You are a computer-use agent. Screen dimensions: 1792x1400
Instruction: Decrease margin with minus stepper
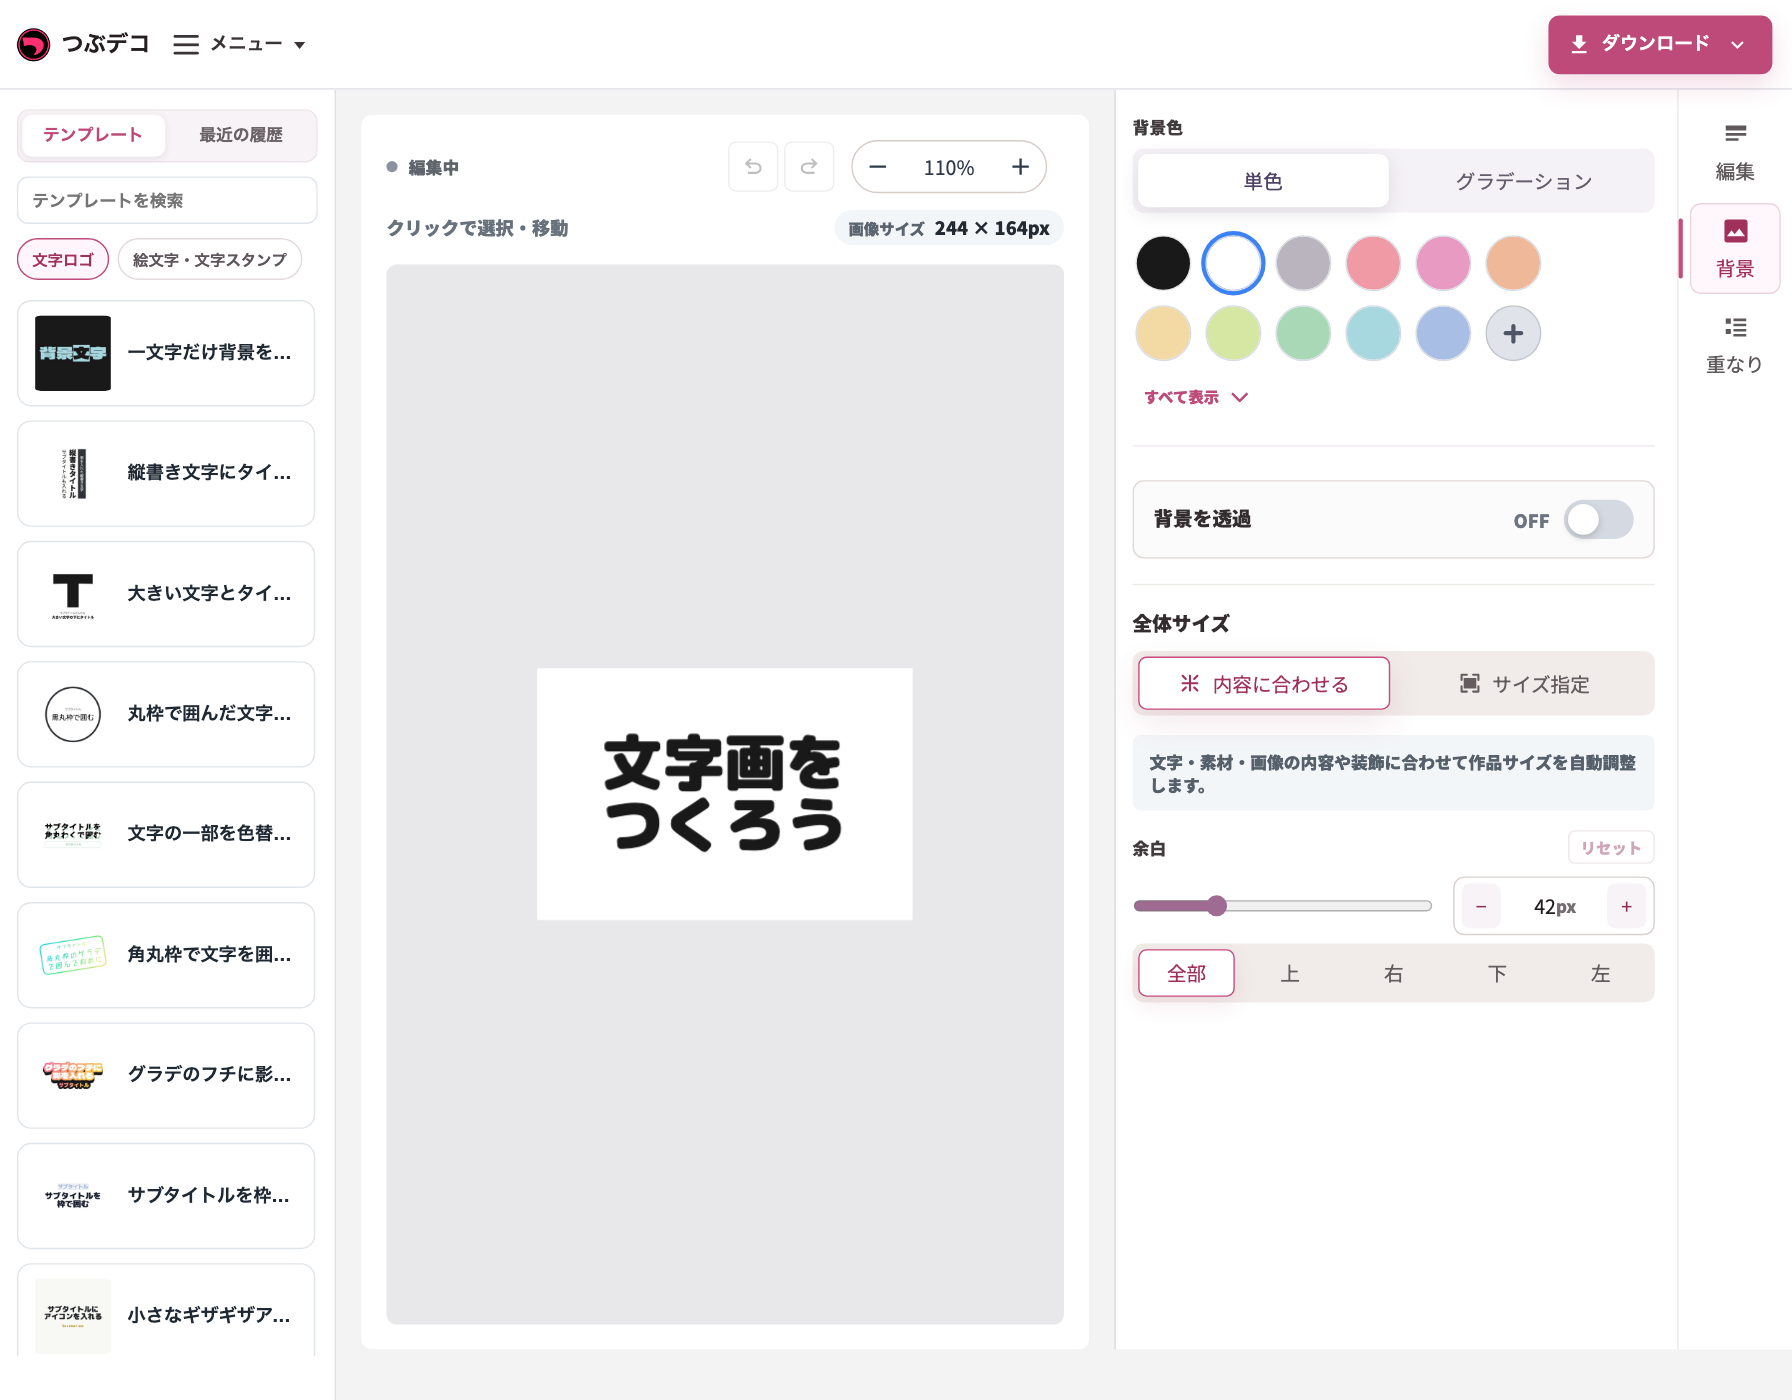[x=1481, y=906]
